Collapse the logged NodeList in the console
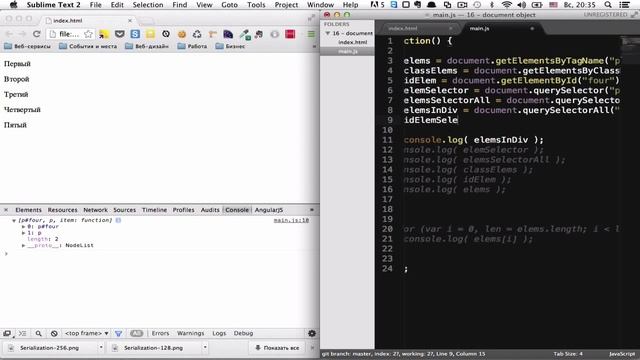The width and height of the screenshot is (640, 360). click(x=14, y=220)
